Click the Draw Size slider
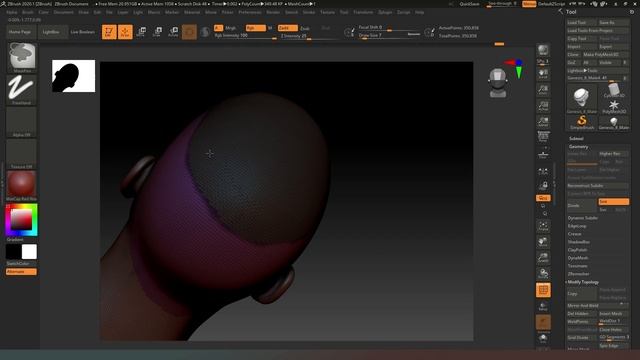Viewport: 640px width, 360px height. 389,36
